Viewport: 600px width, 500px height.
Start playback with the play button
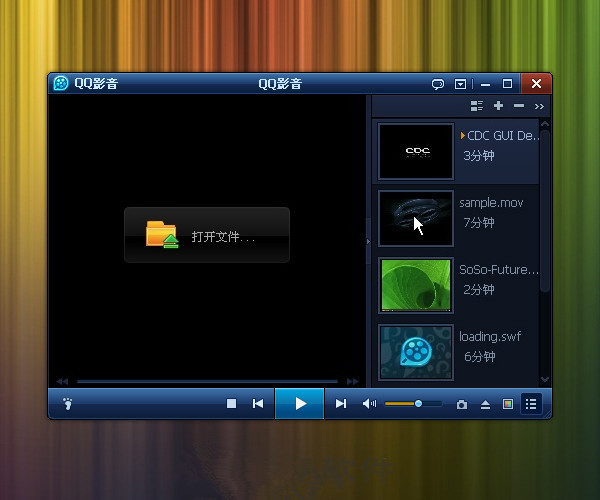click(x=300, y=403)
